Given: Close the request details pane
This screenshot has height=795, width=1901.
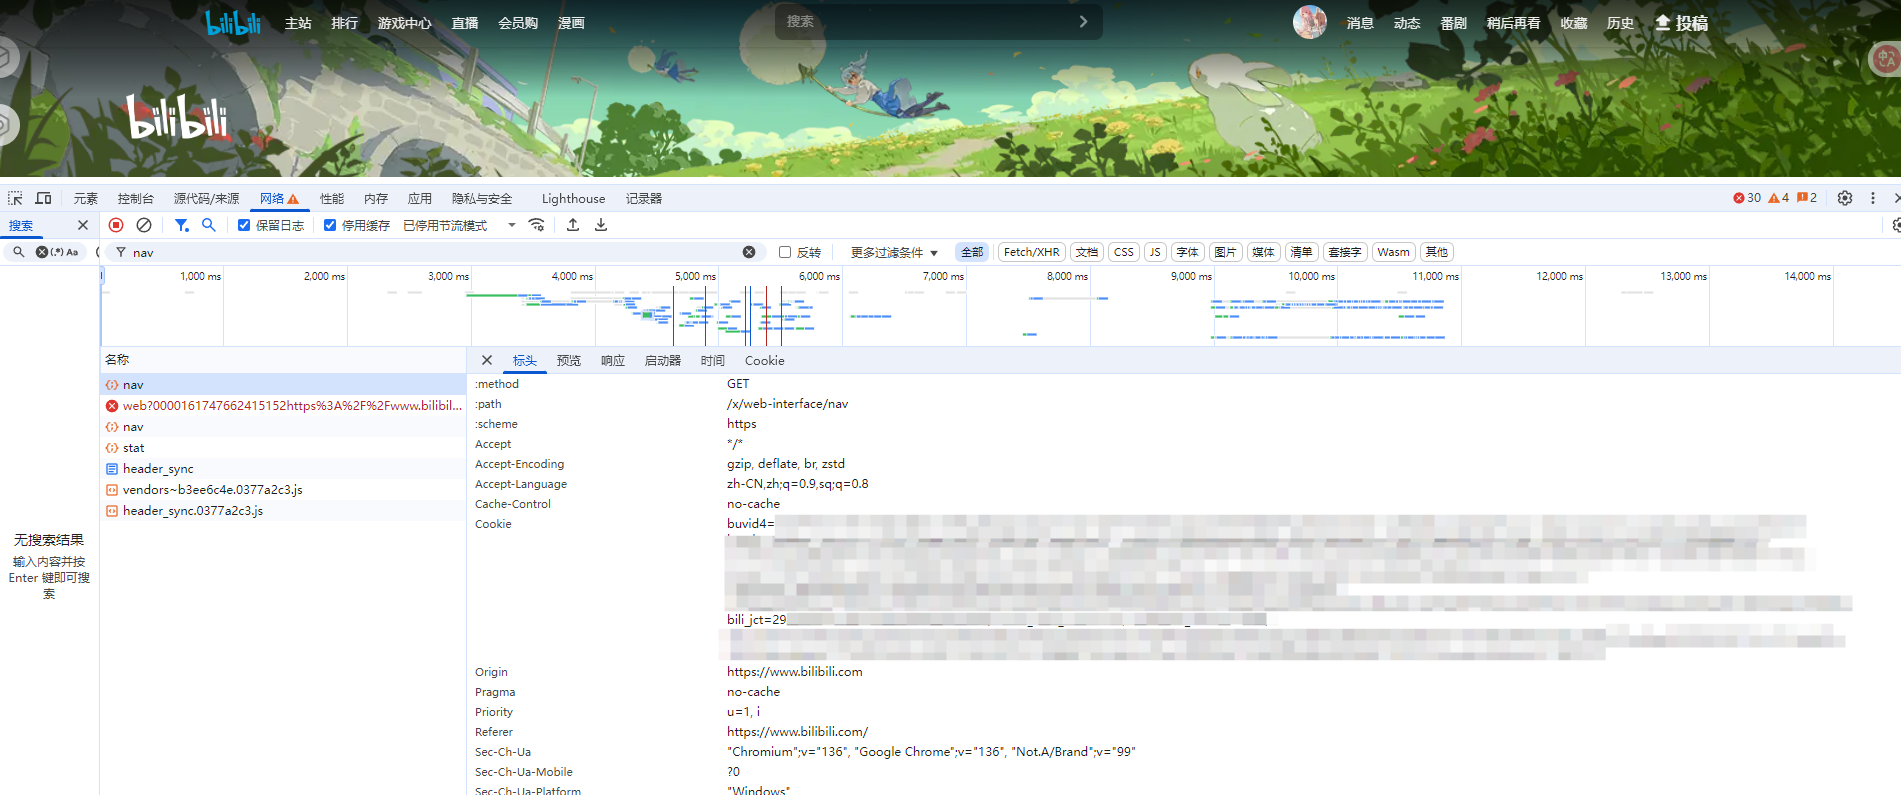Looking at the screenshot, I should click(487, 360).
